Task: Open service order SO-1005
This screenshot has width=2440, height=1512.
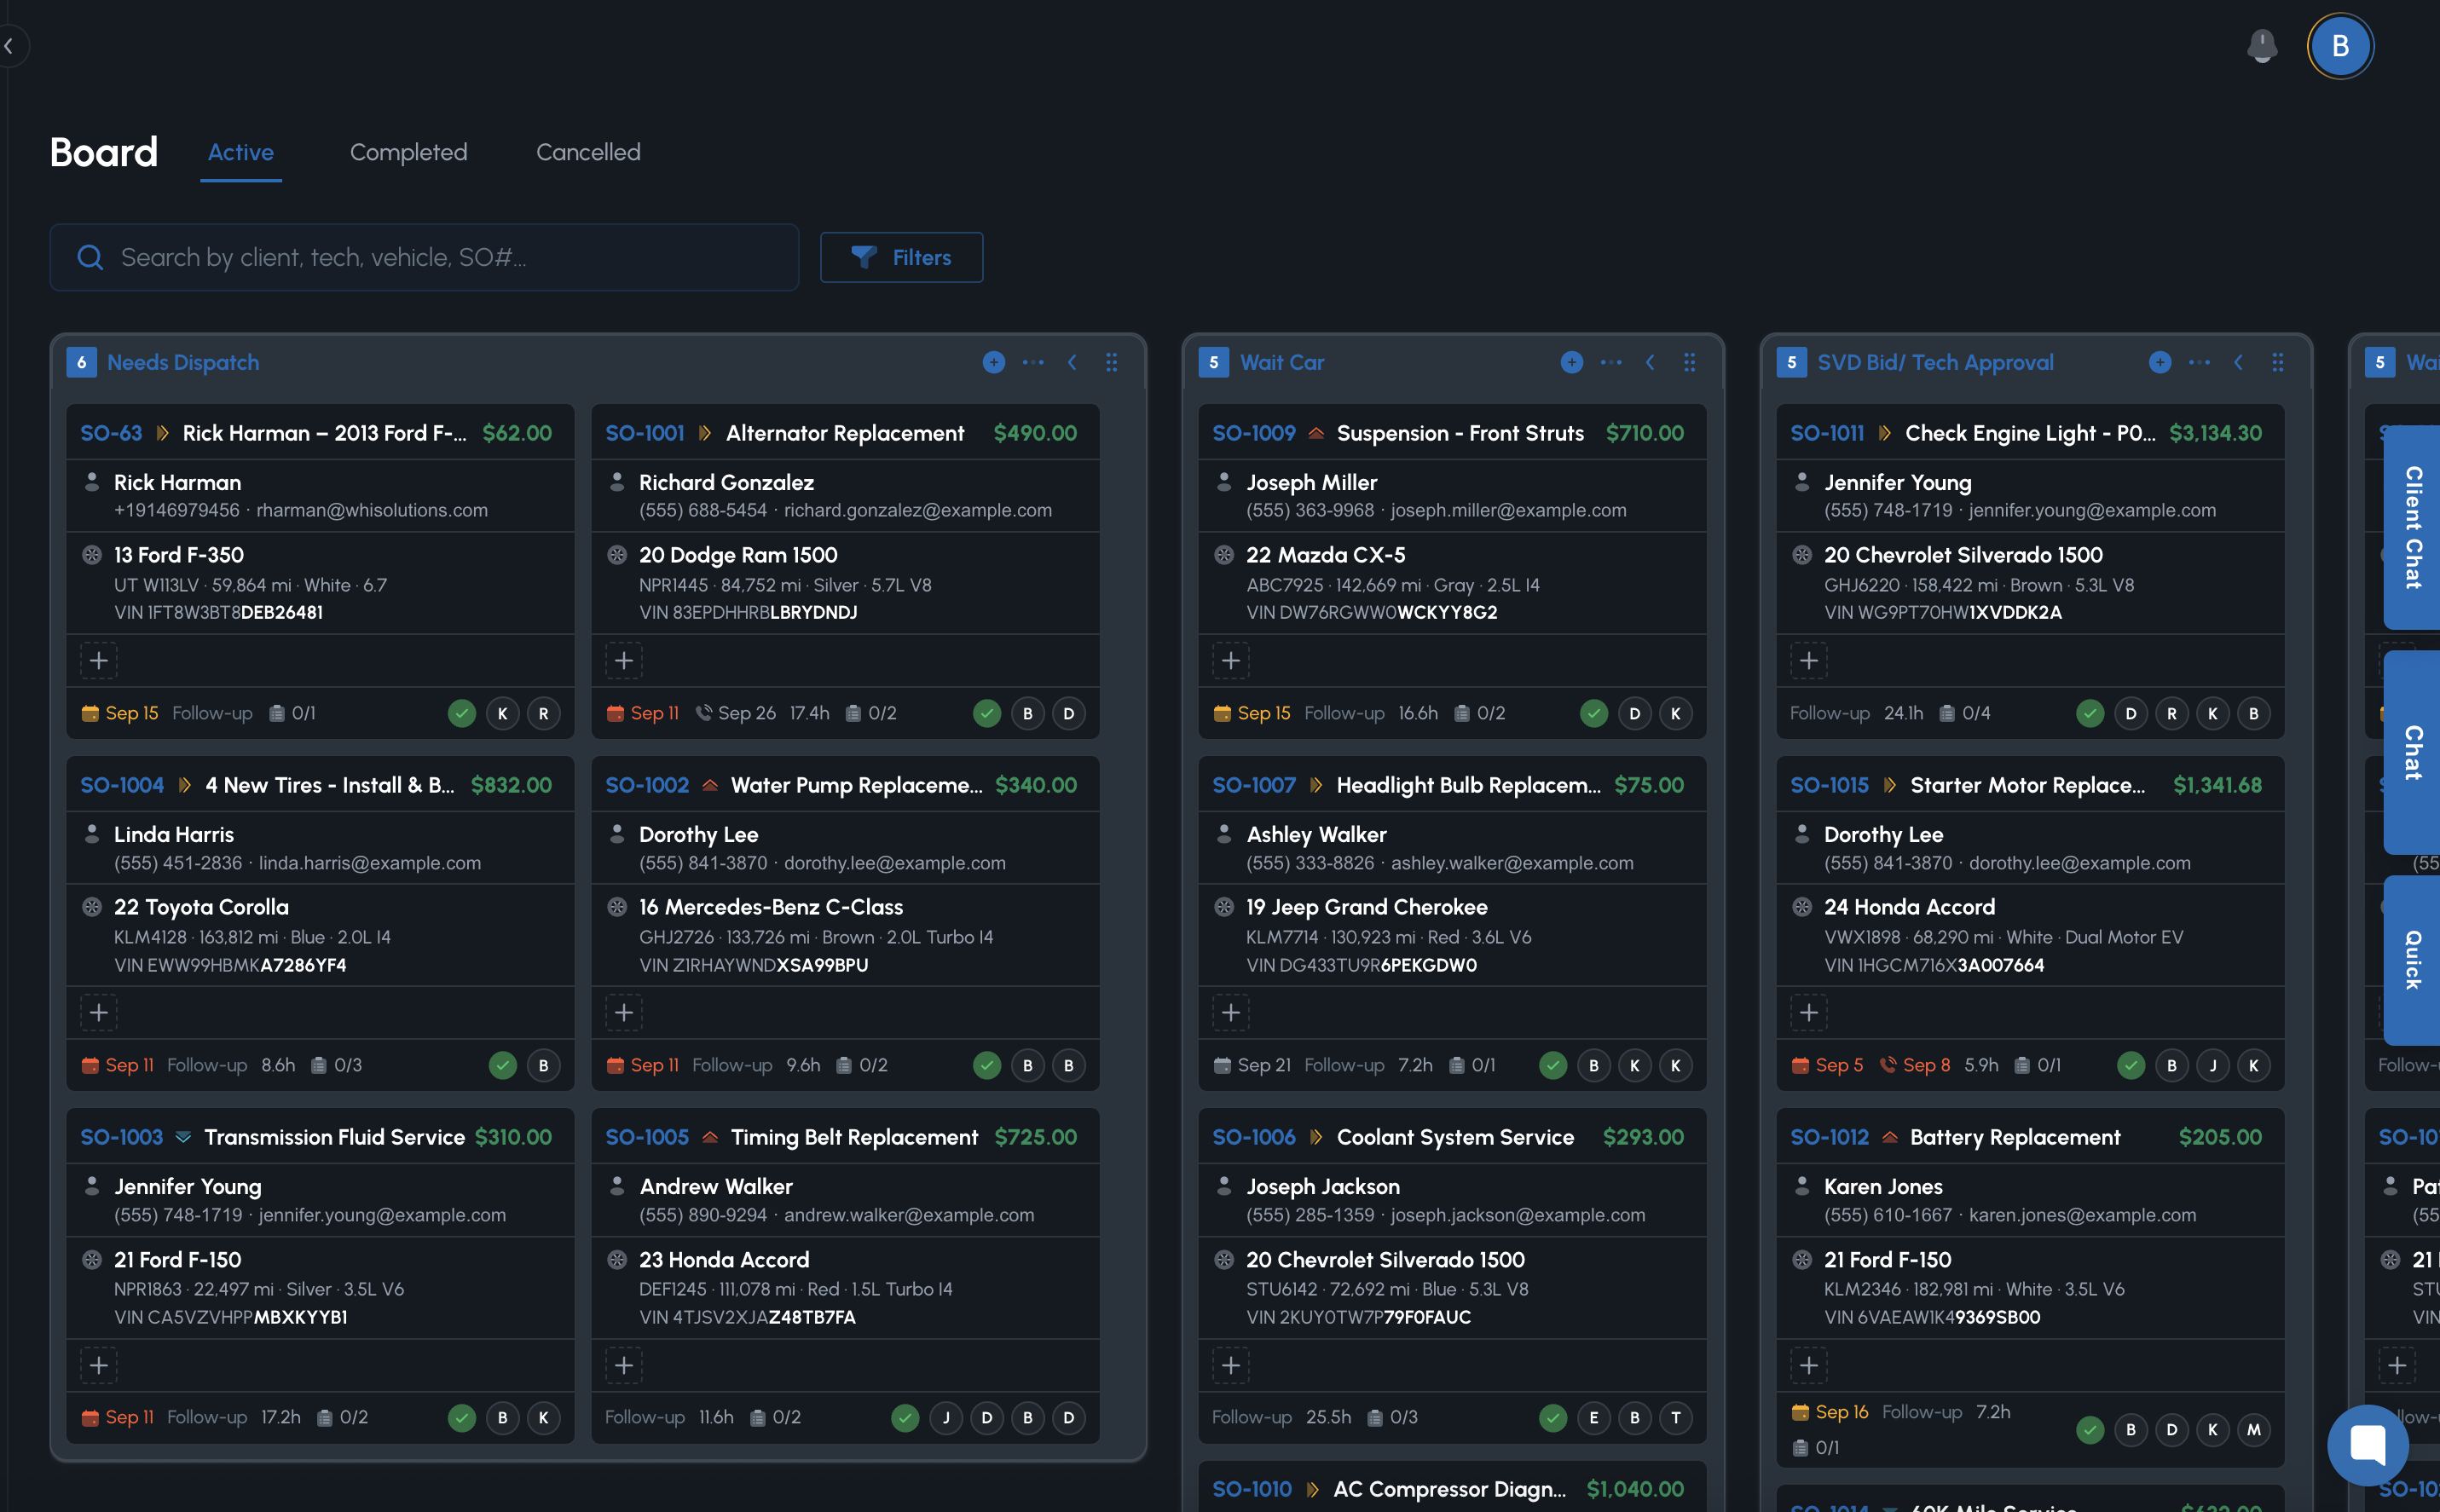Action: 647,1137
